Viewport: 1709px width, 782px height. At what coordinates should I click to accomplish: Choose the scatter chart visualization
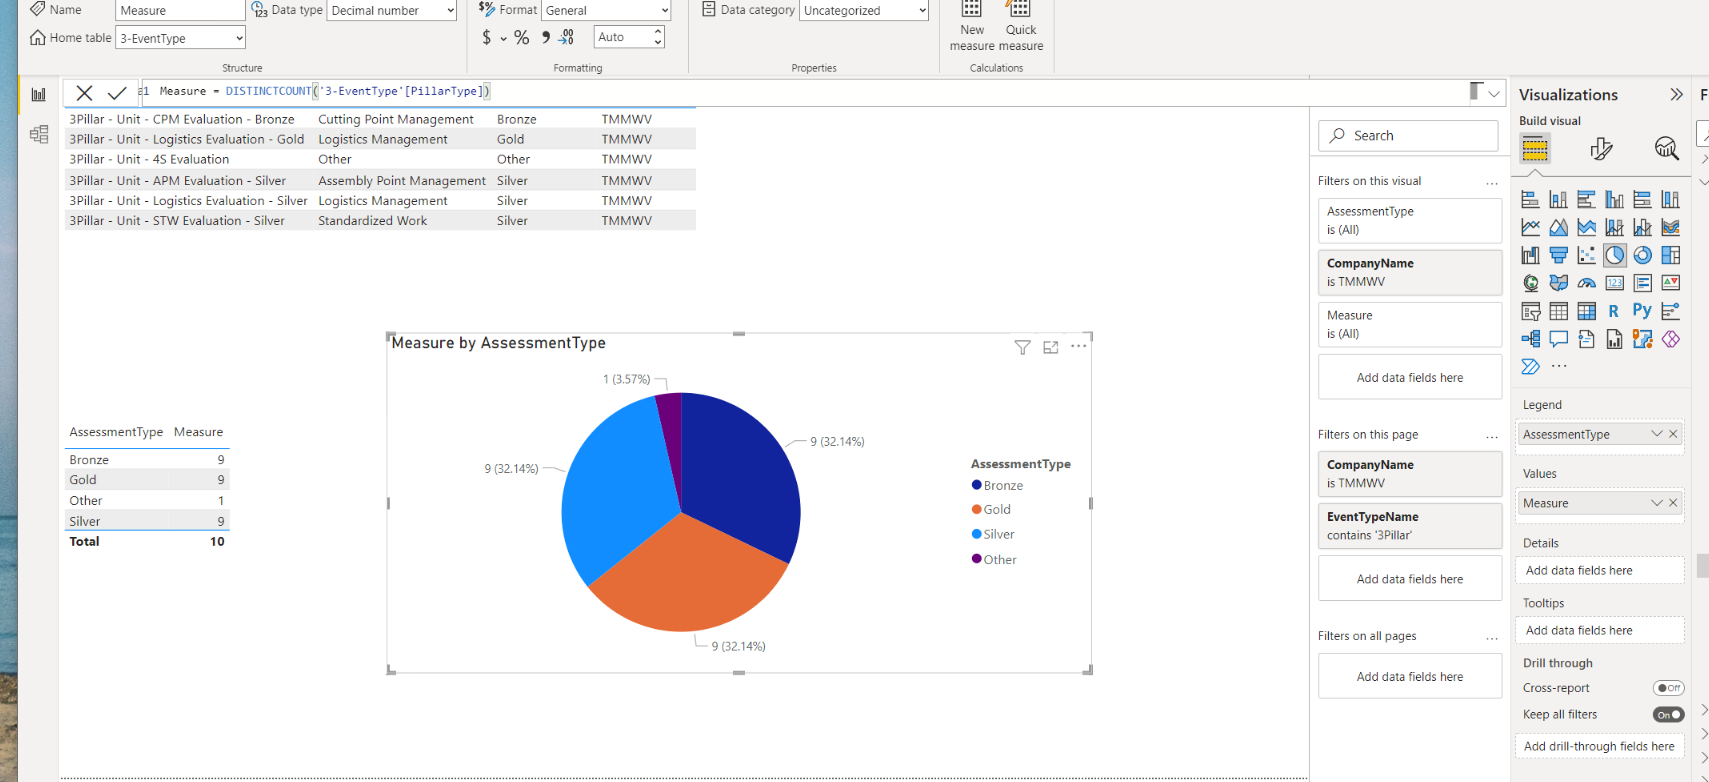pyautogui.click(x=1586, y=255)
